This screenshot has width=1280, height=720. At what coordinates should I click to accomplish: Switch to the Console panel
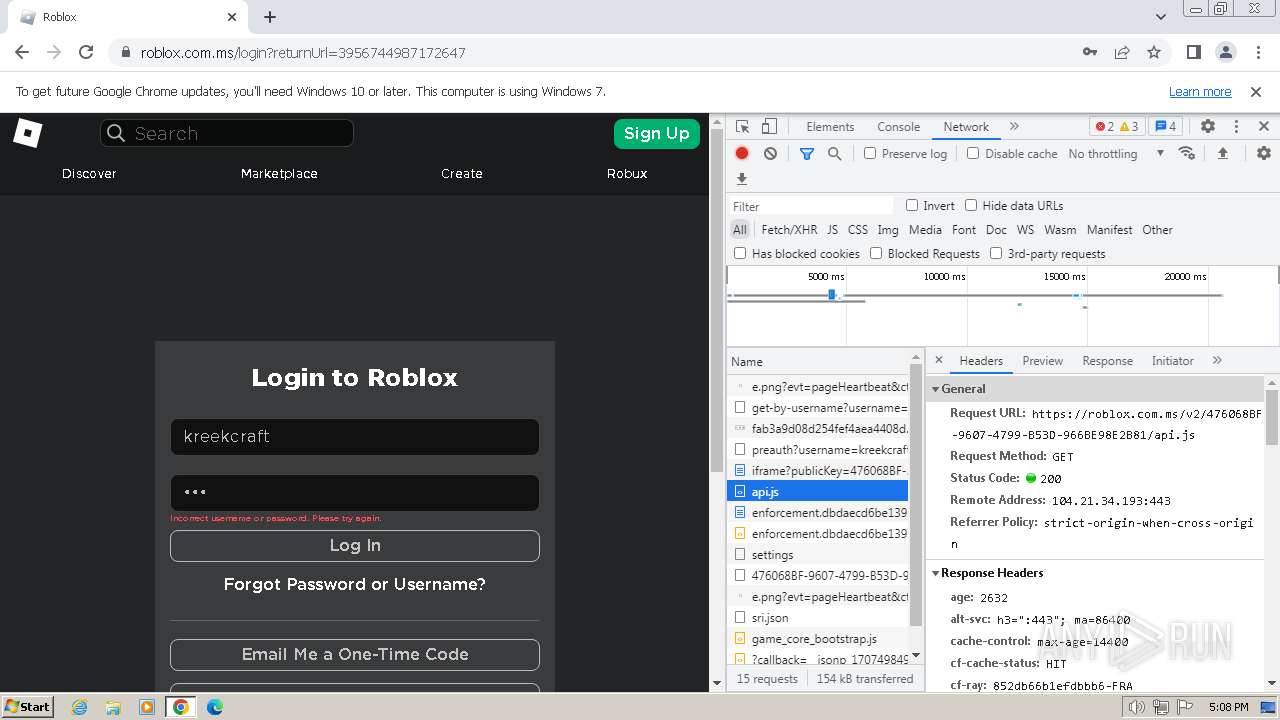click(898, 127)
